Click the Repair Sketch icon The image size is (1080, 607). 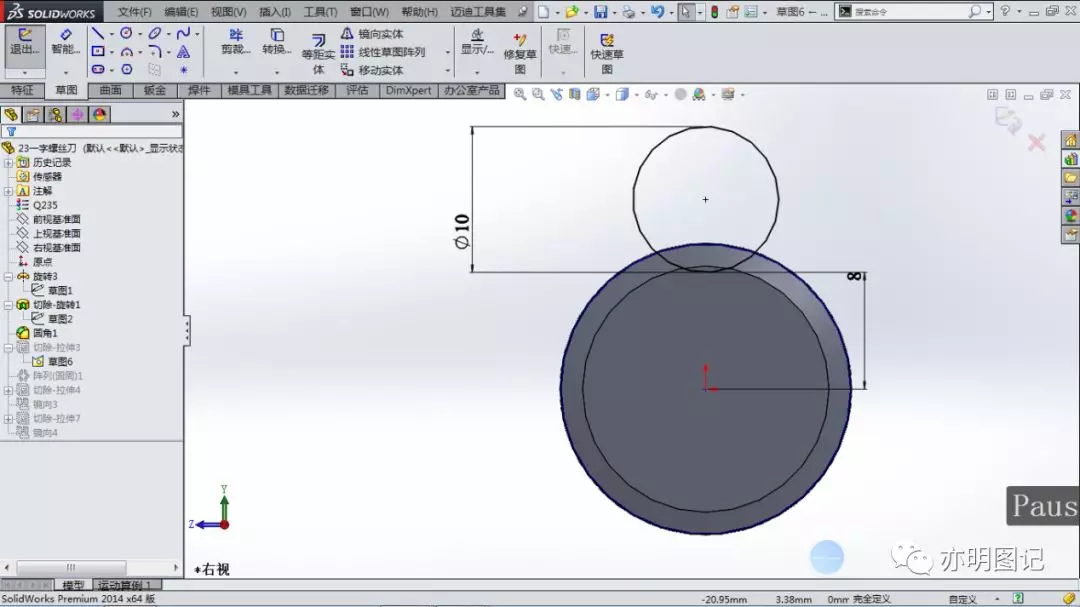pyautogui.click(x=520, y=53)
